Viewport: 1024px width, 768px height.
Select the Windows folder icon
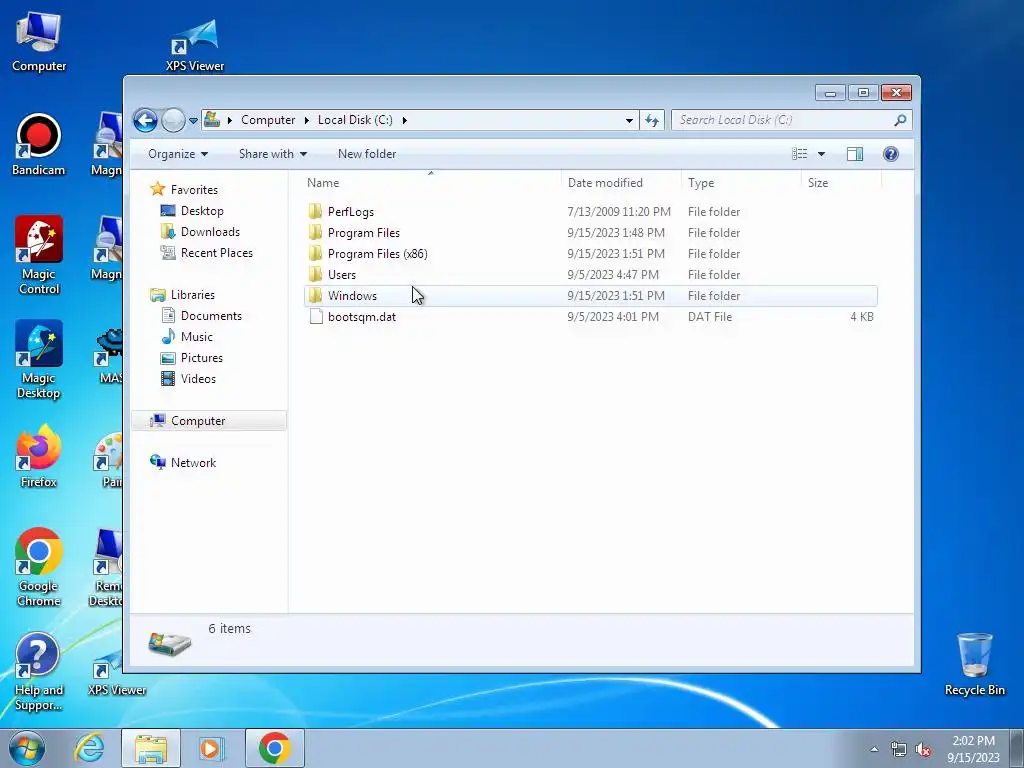click(x=315, y=295)
